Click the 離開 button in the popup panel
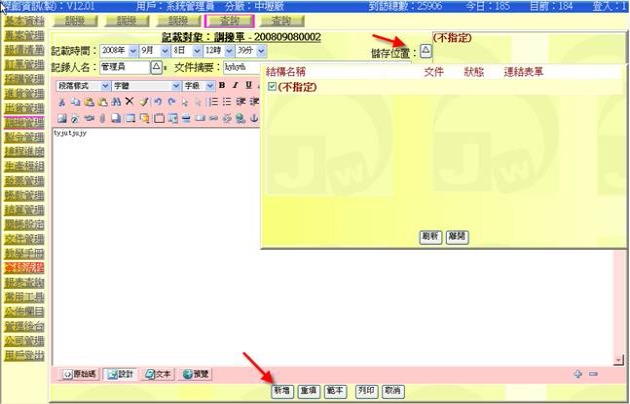Screen dimensions: 630x404 pos(457,237)
